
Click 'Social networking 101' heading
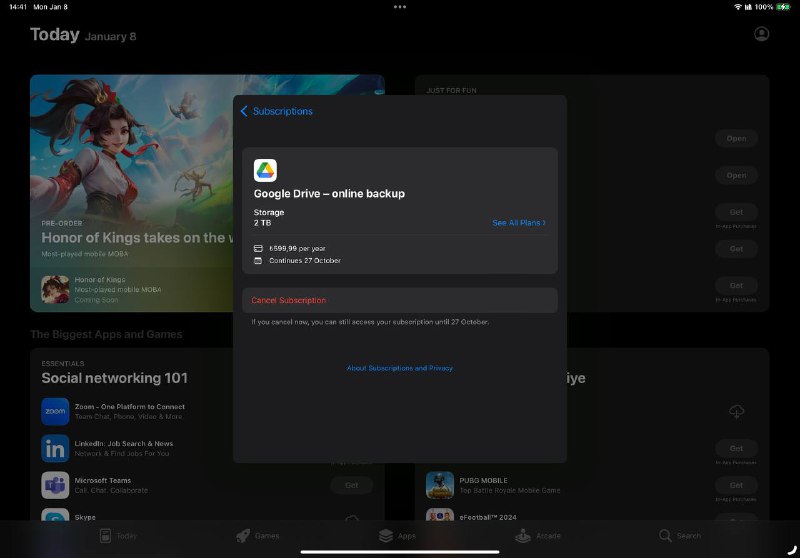(115, 378)
